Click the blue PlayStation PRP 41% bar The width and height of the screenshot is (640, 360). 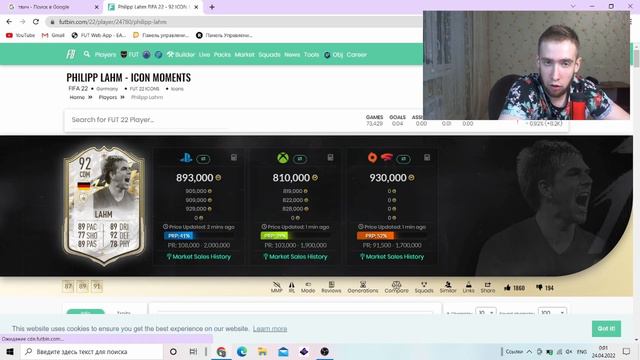pos(178,236)
